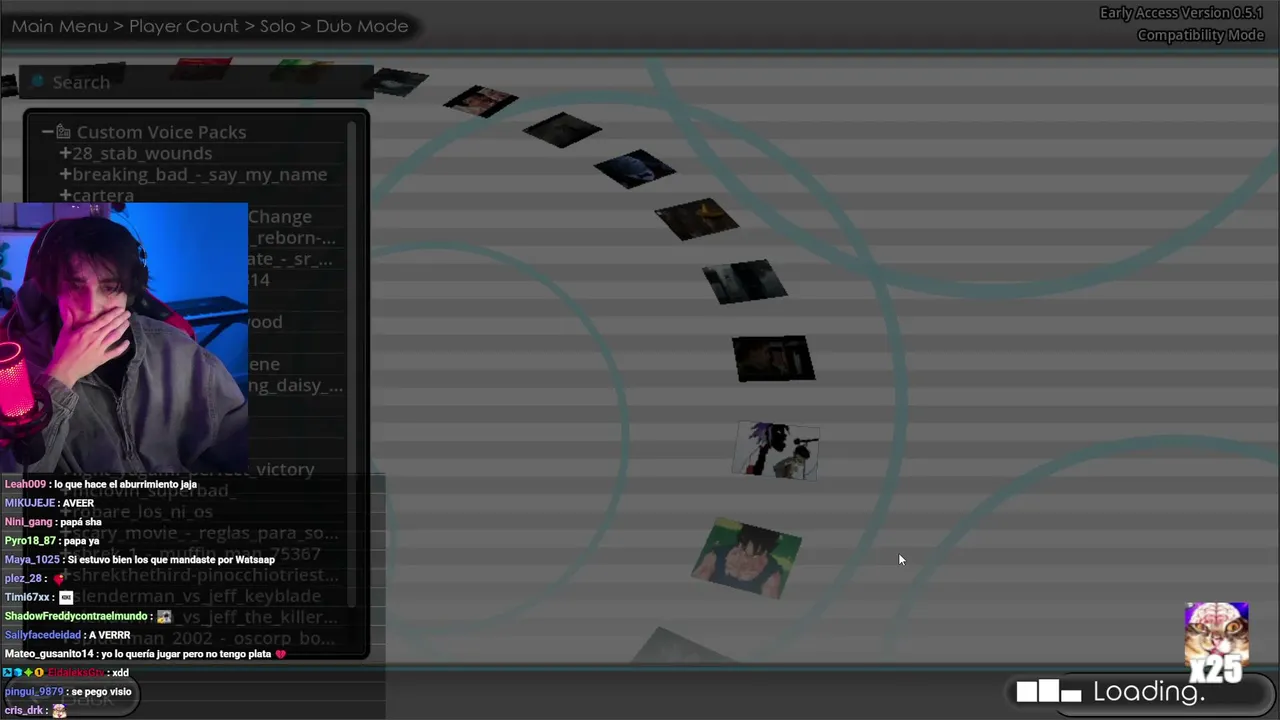Click the Maya_1025 username in chat
Viewport: 1280px width, 720px height.
[32, 560]
